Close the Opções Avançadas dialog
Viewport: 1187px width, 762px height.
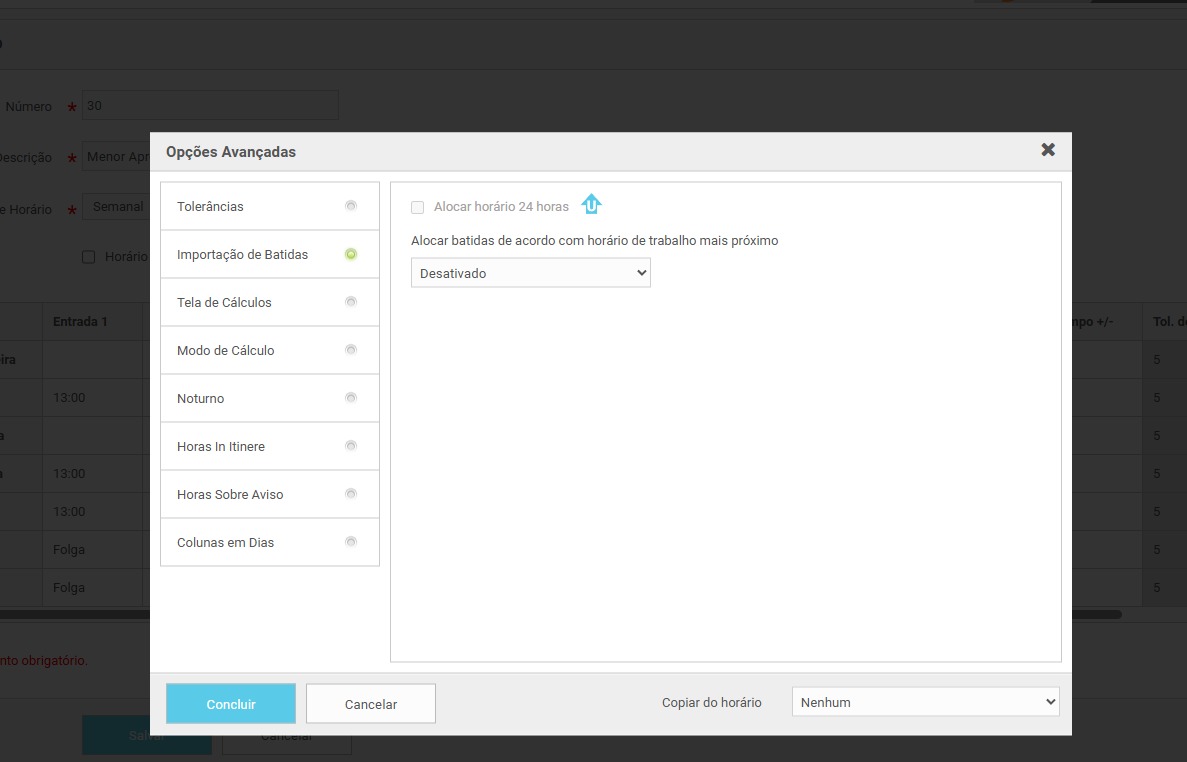coord(1047,150)
